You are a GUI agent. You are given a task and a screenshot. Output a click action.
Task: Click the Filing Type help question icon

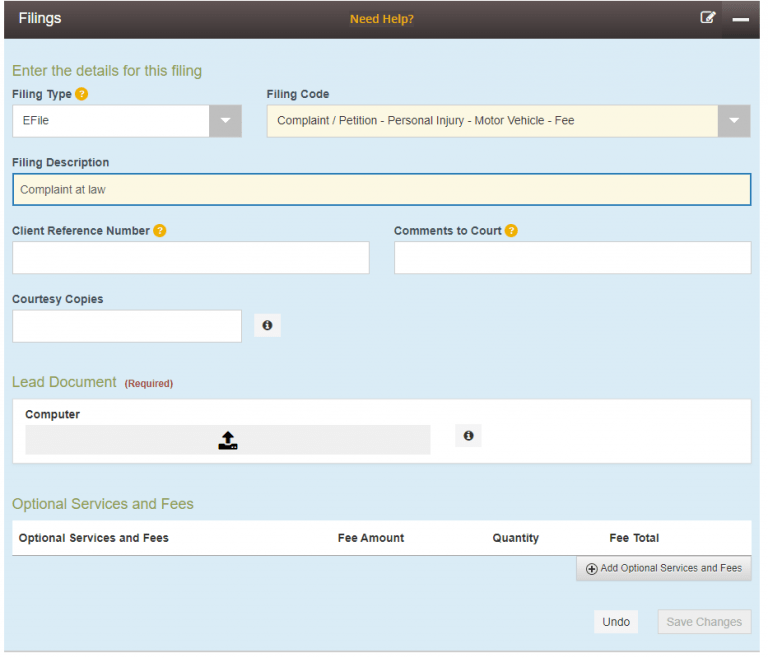[82, 95]
